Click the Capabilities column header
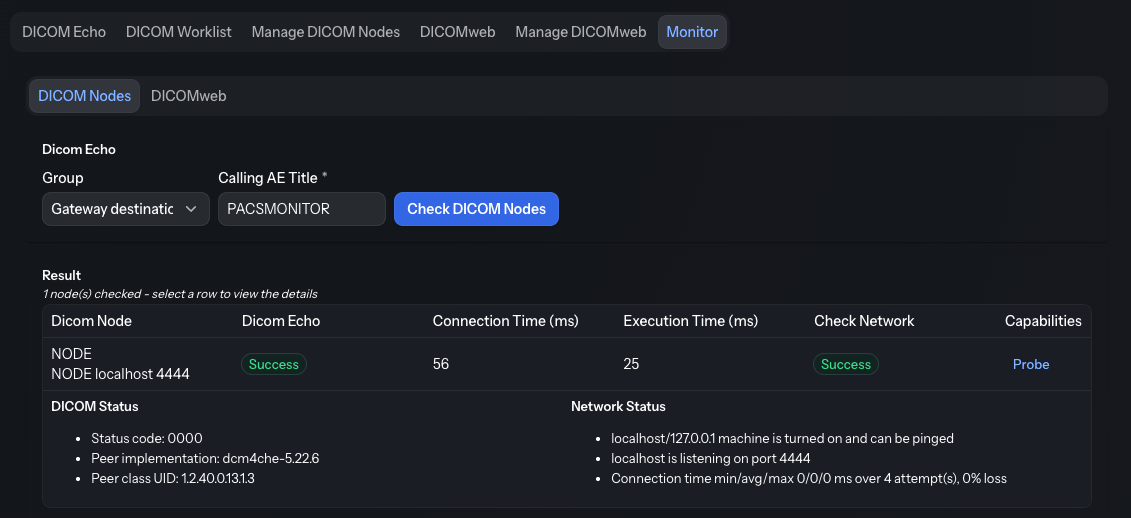This screenshot has width=1131, height=518. [x=1043, y=321]
